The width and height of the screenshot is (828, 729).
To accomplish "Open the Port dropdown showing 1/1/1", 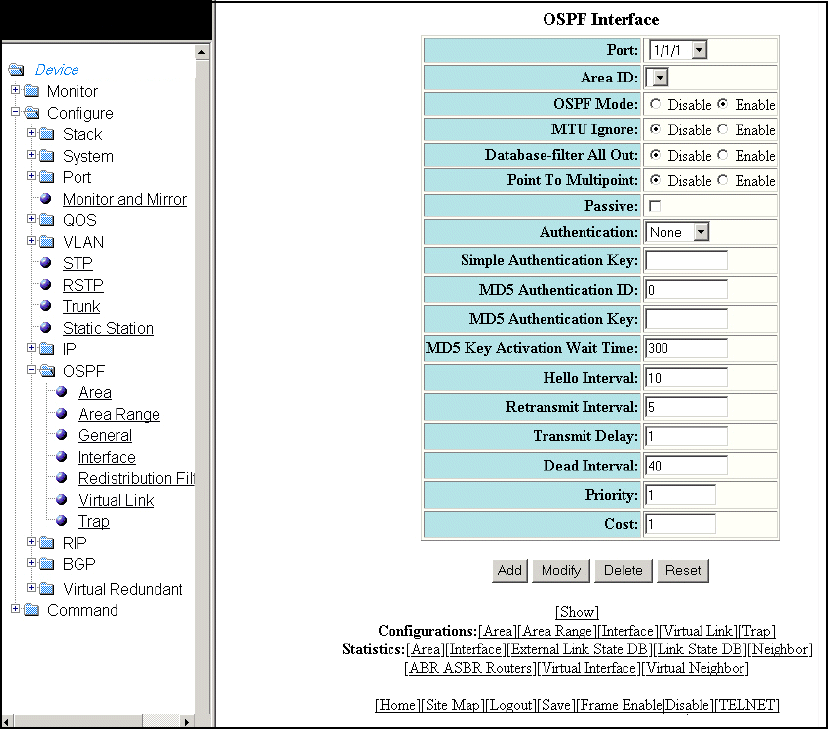I will pos(678,50).
